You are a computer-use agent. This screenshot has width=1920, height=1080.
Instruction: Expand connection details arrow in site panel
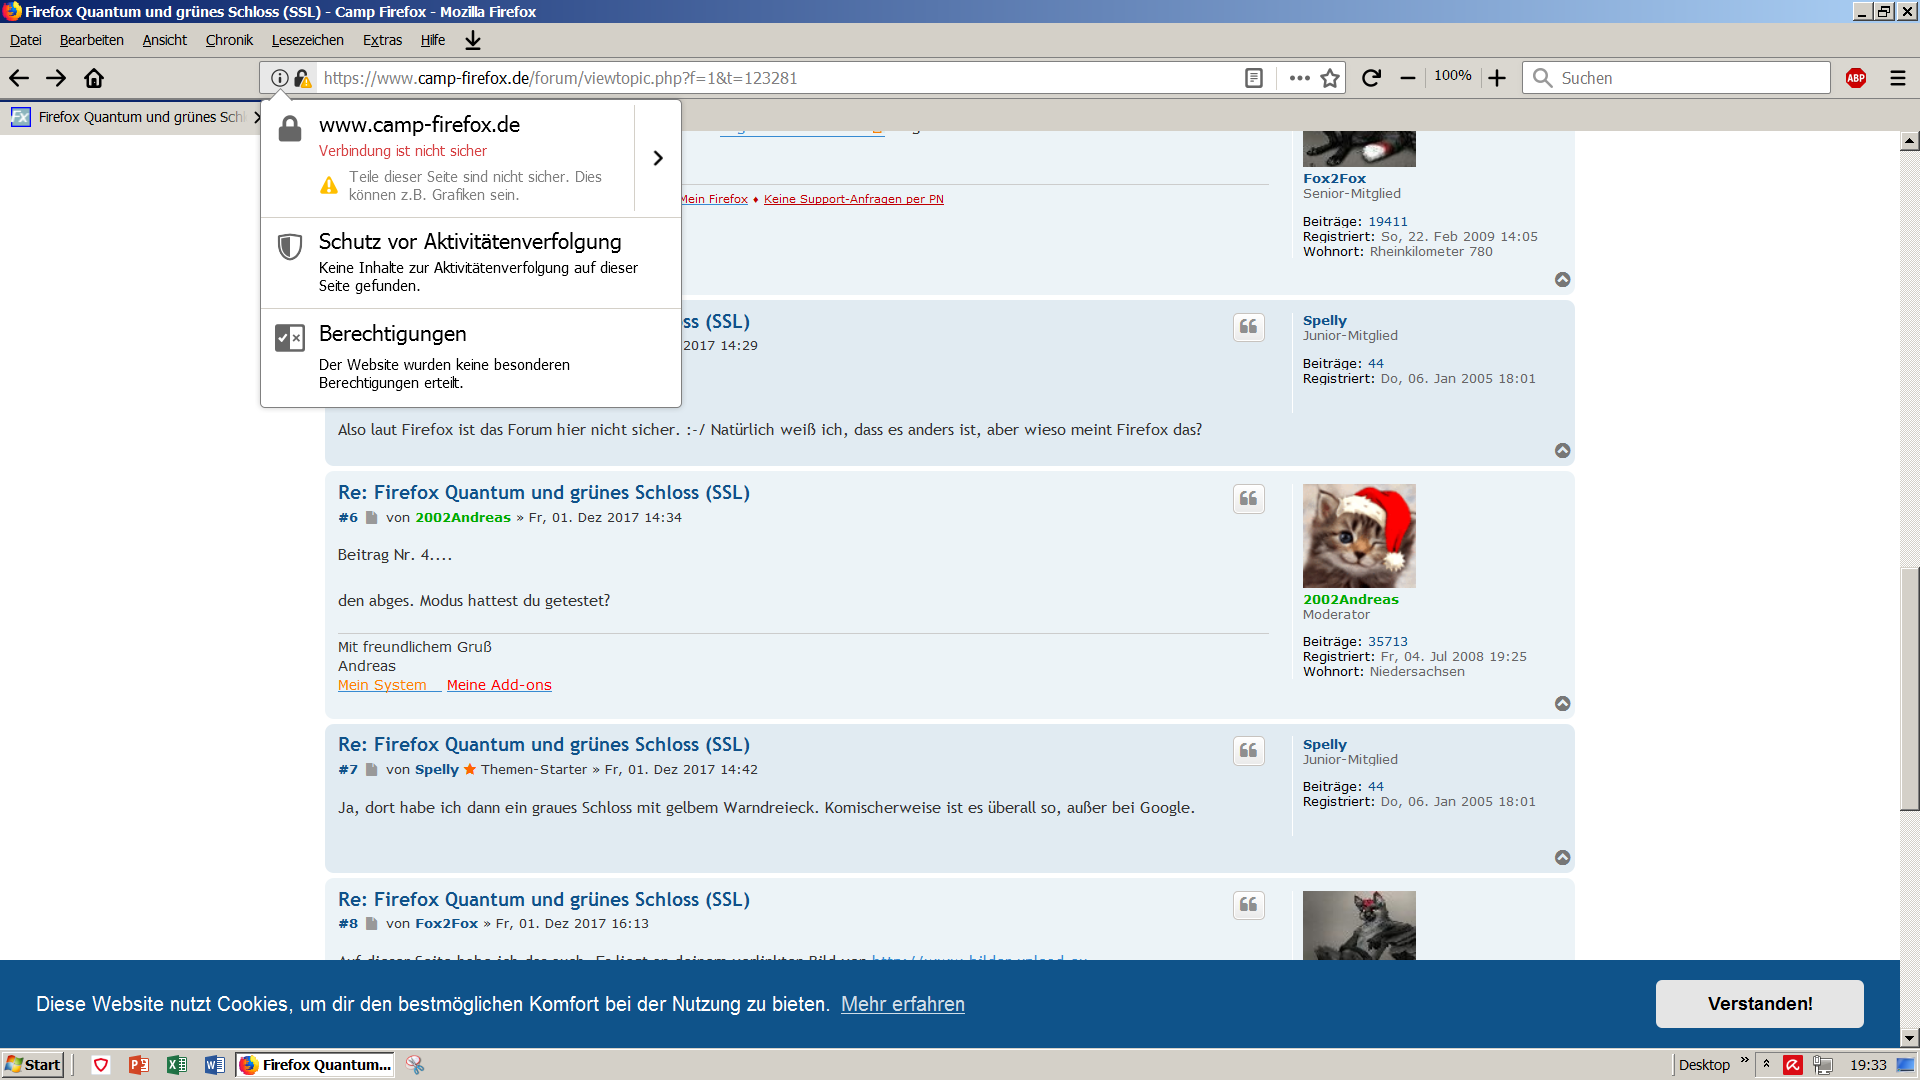(x=657, y=158)
